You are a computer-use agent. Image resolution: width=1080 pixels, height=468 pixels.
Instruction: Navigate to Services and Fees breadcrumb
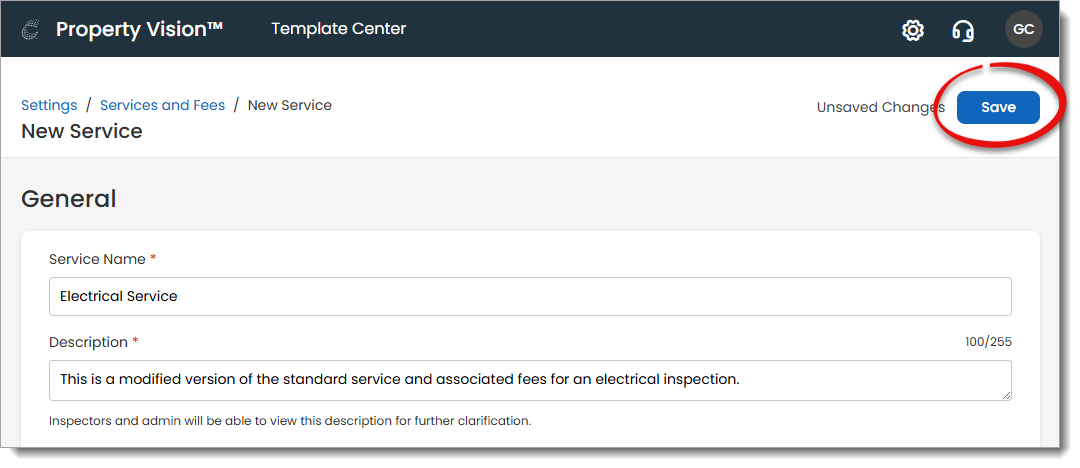point(162,105)
